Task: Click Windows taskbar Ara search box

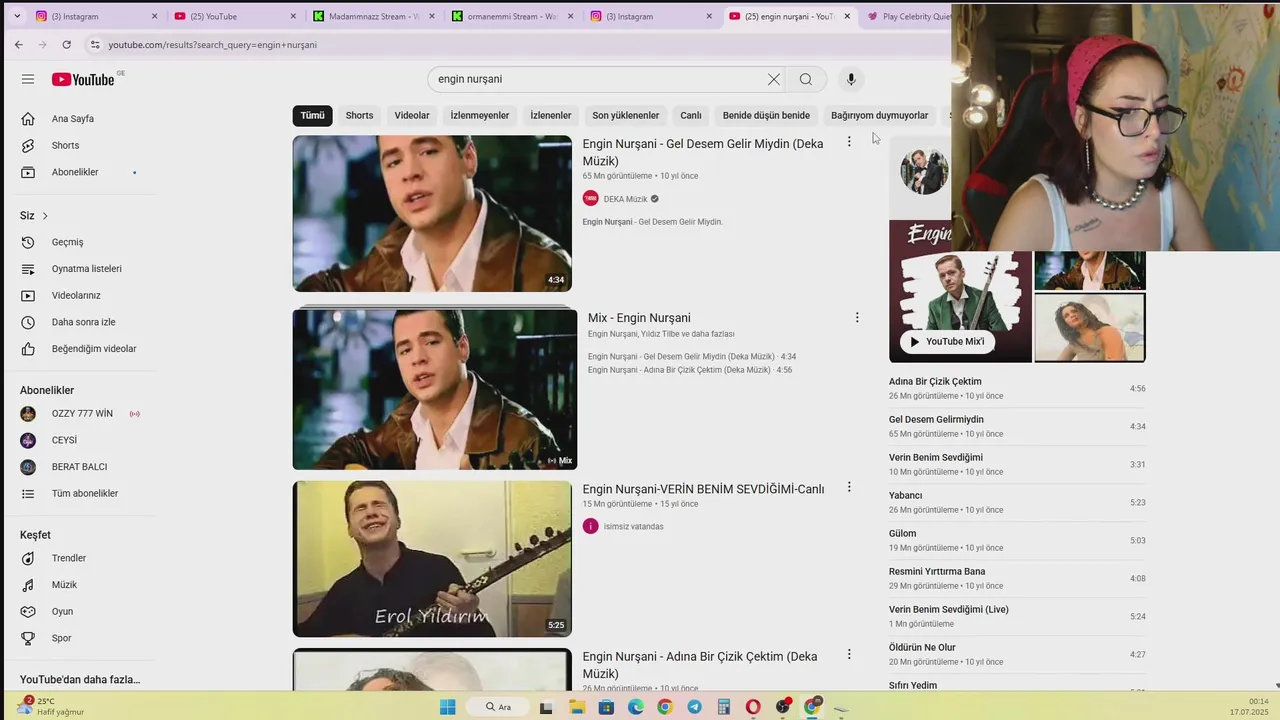Action: click(x=498, y=707)
